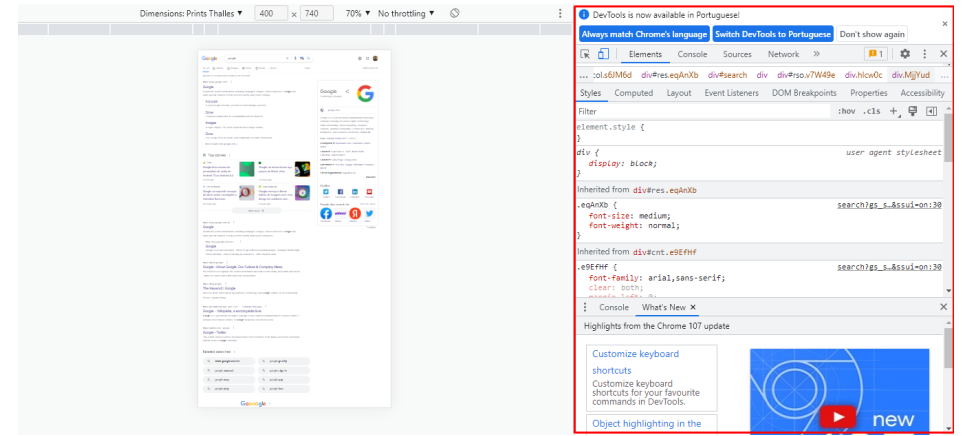Open DevTools settings gear
The height and width of the screenshot is (436, 967).
[x=905, y=54]
